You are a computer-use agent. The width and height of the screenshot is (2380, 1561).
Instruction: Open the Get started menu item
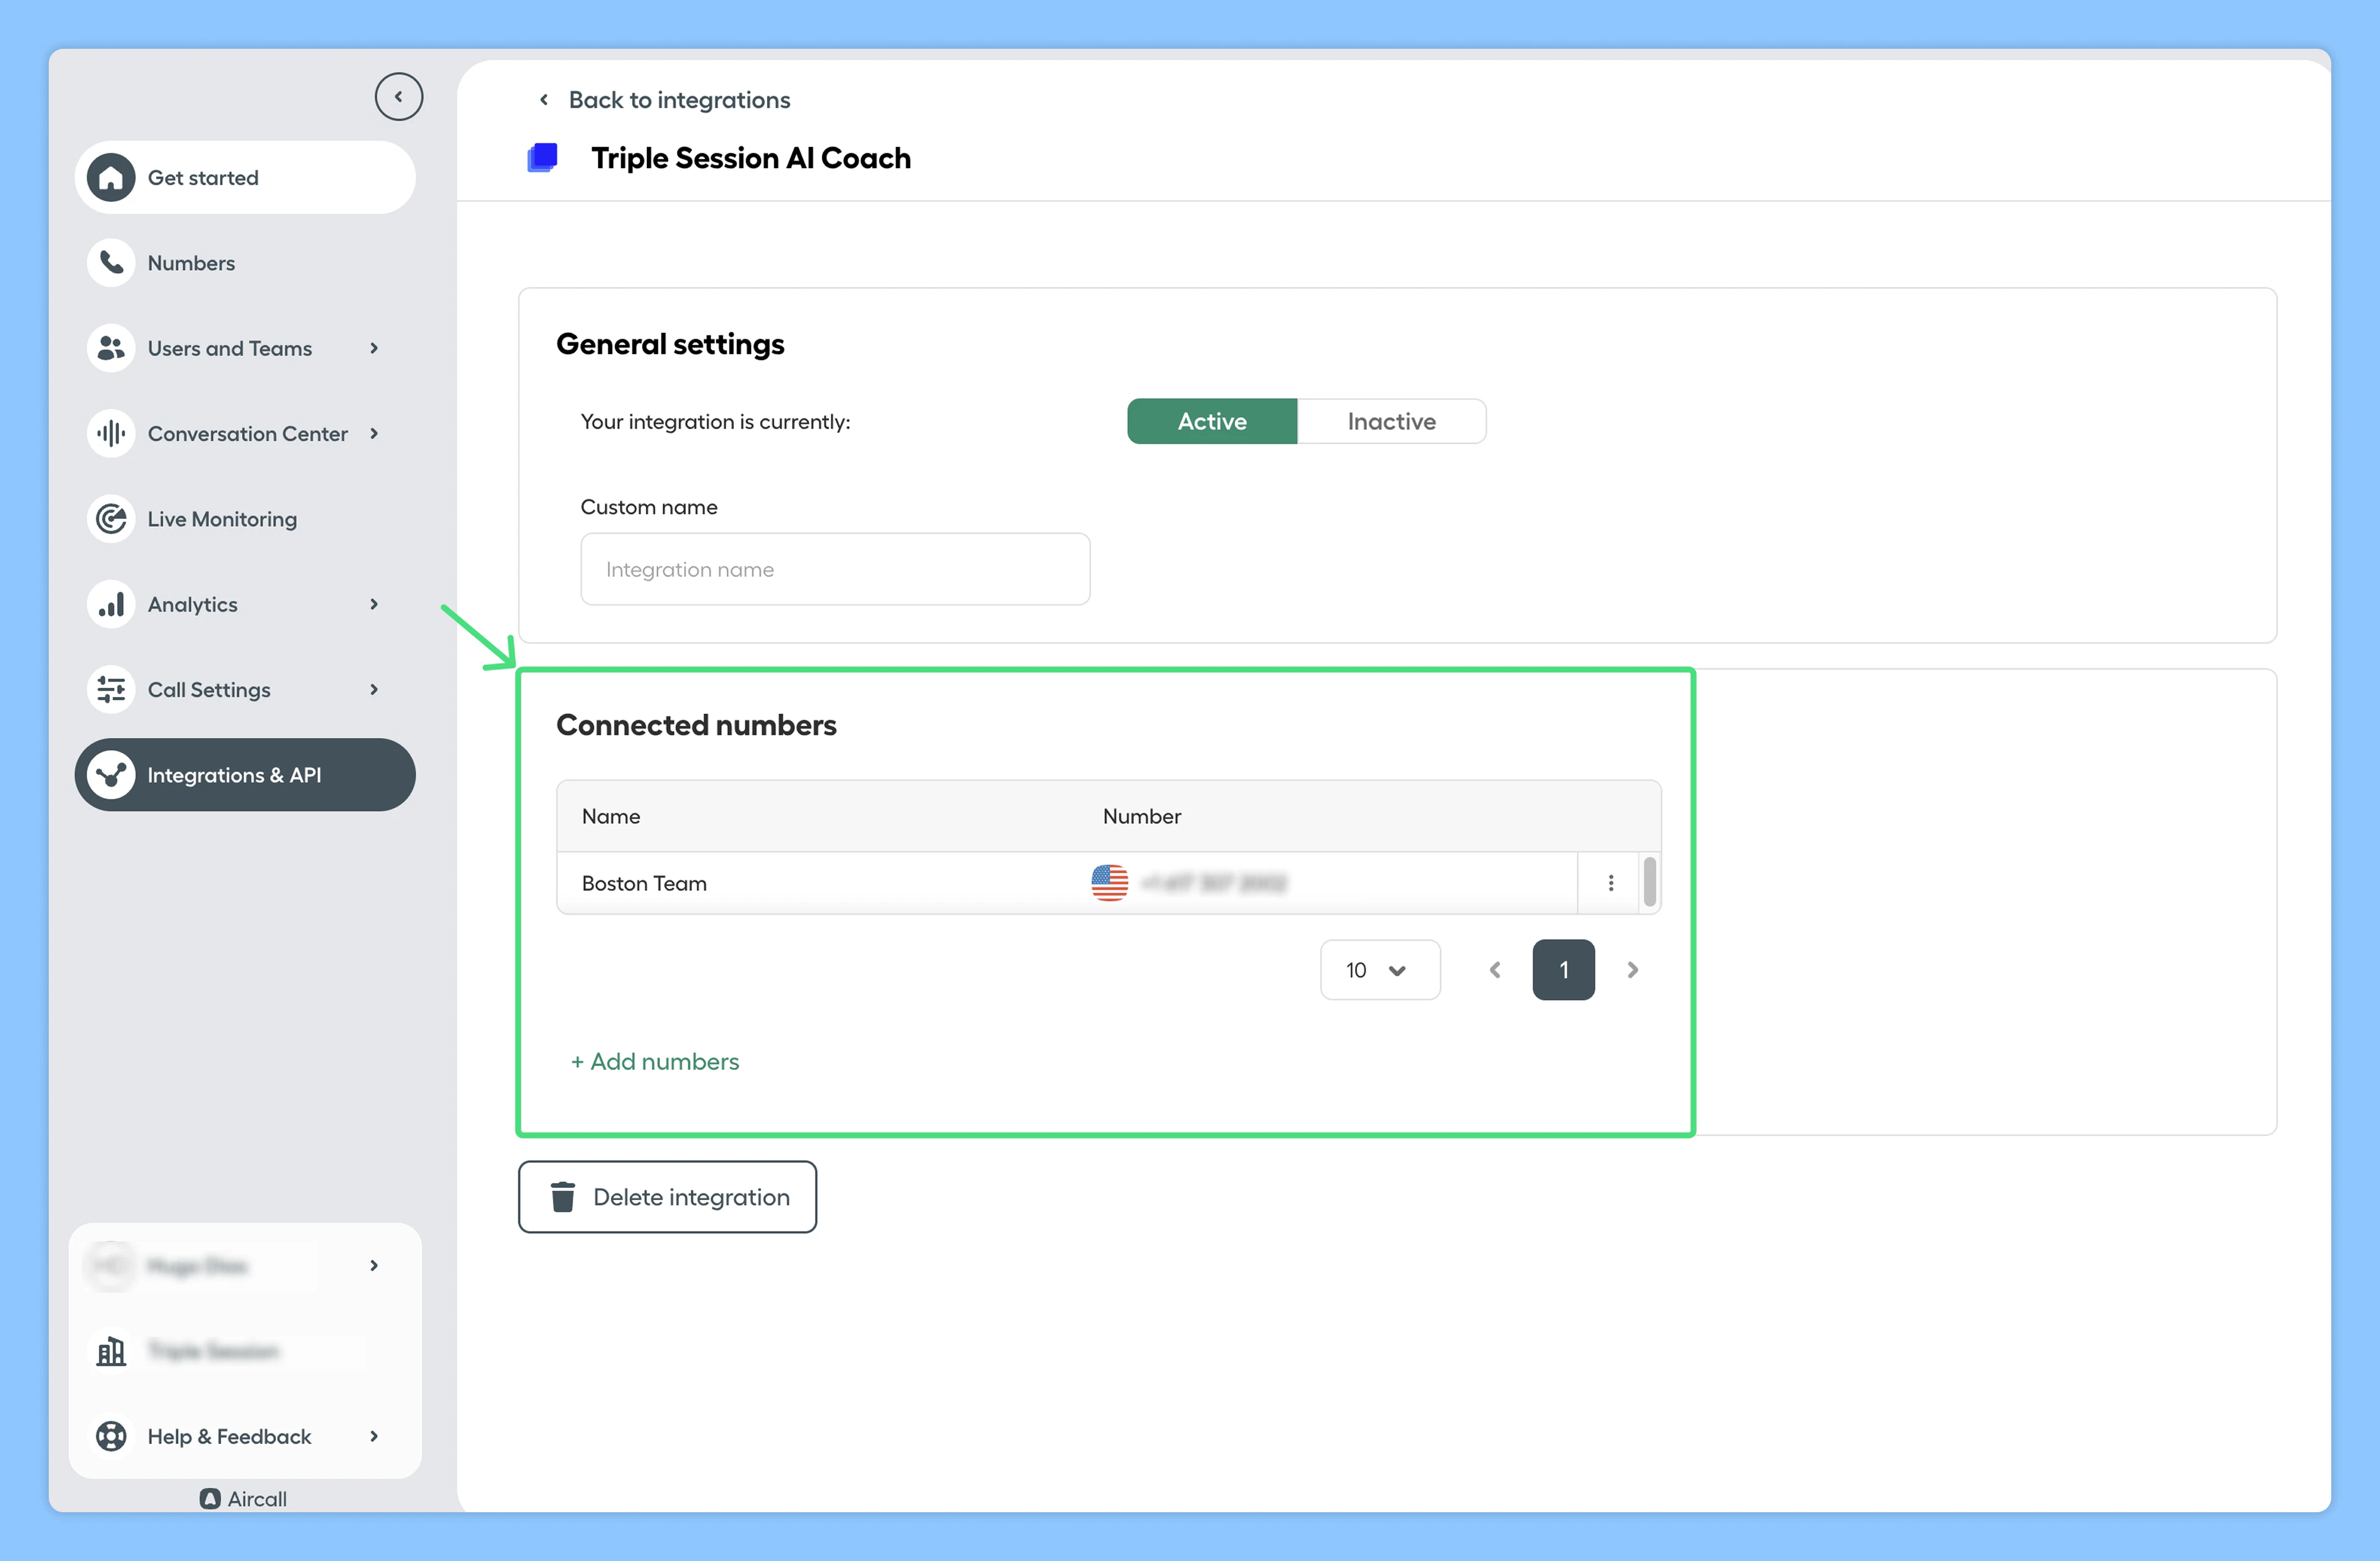[245, 177]
